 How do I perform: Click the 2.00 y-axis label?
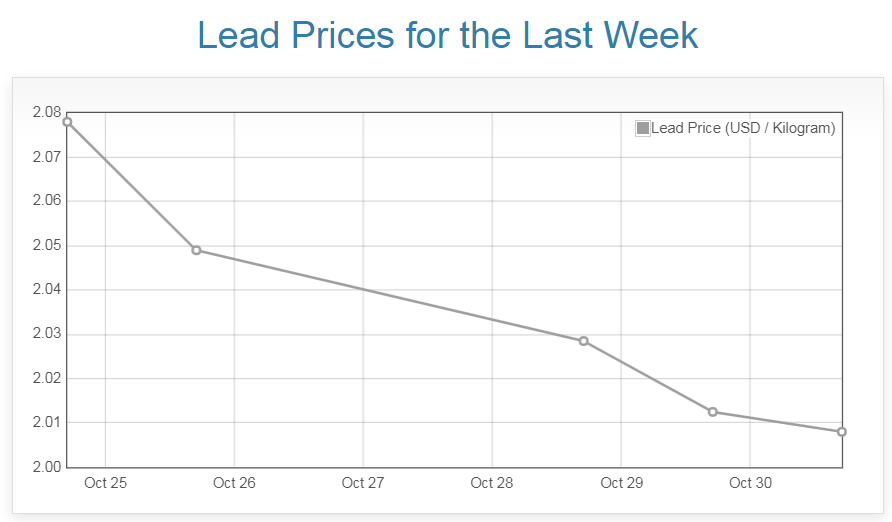(47, 467)
